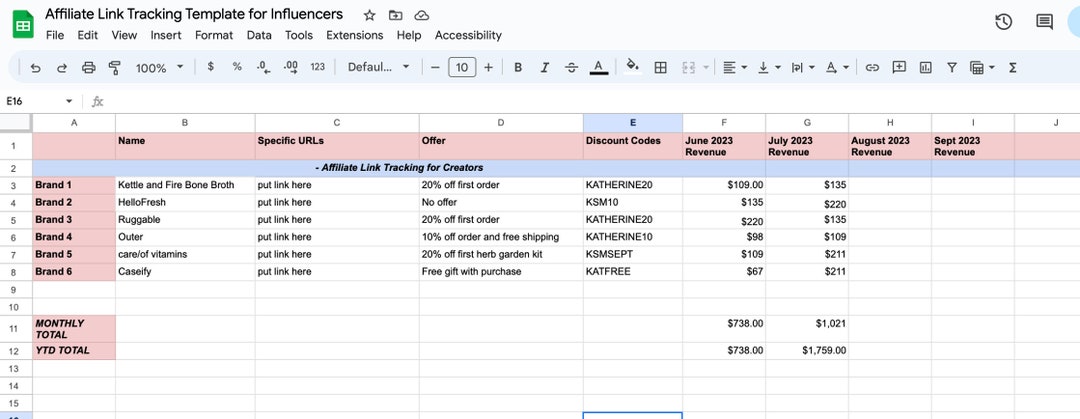Click the formula bar input
Screen dimensions: 1080x419
pyautogui.click(x=592, y=101)
